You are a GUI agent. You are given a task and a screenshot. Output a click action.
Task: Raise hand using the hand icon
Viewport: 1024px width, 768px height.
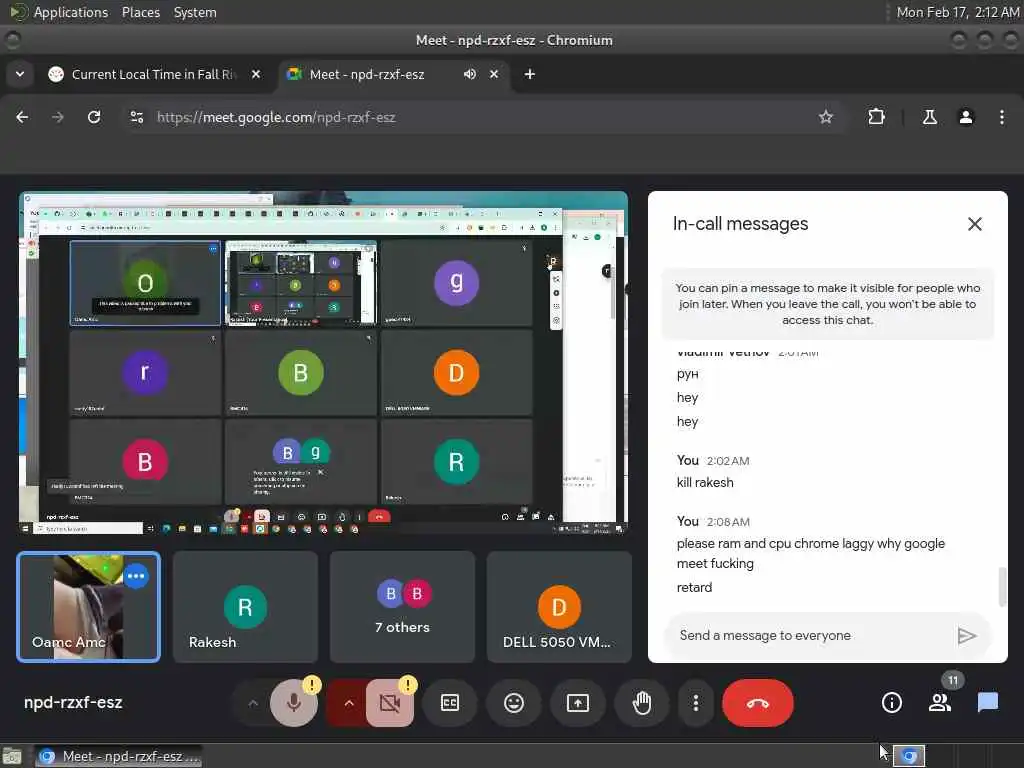pyautogui.click(x=642, y=703)
